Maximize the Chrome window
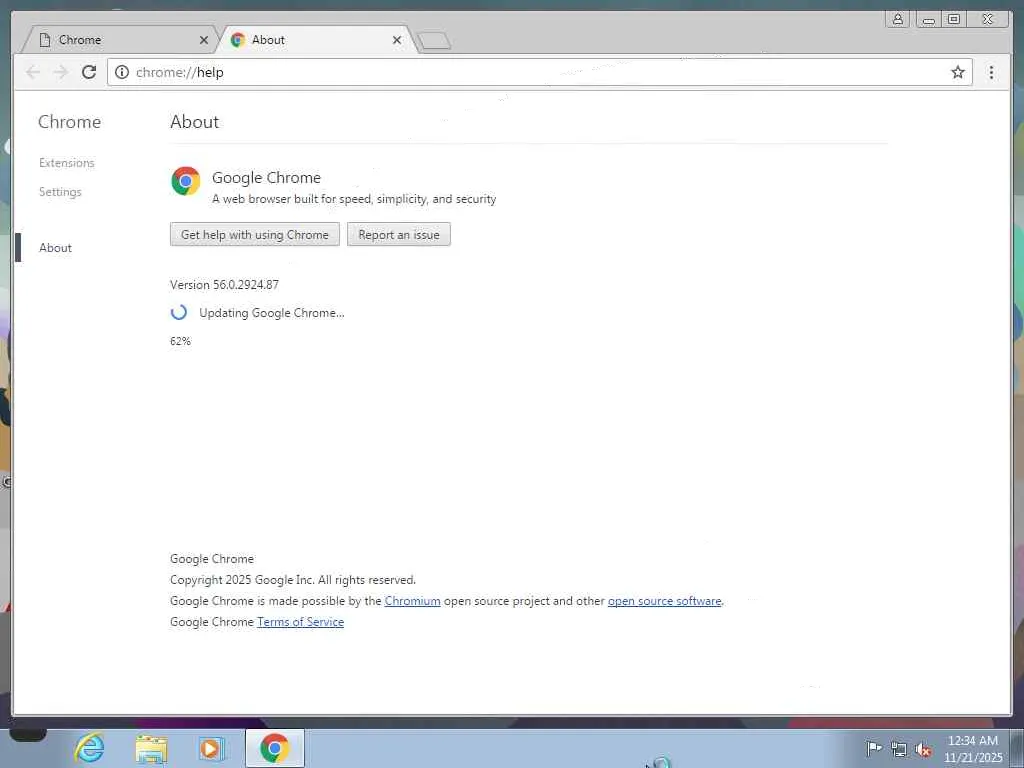The height and width of the screenshot is (768, 1024). pyautogui.click(x=953, y=19)
